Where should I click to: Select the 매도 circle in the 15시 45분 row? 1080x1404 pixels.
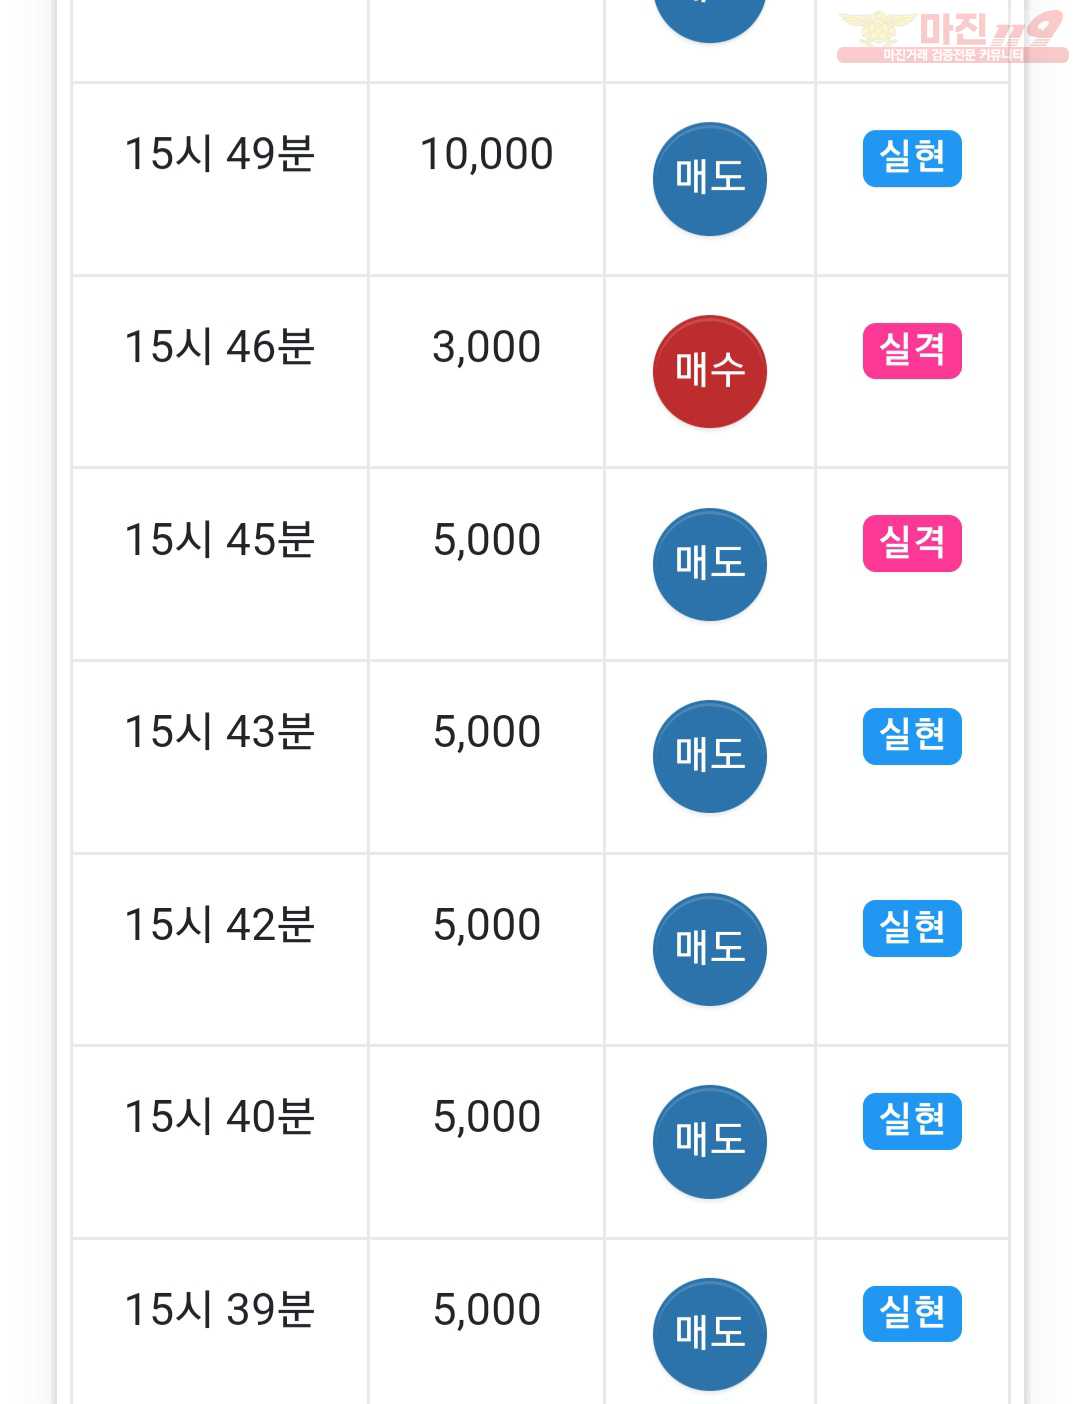pyautogui.click(x=710, y=564)
